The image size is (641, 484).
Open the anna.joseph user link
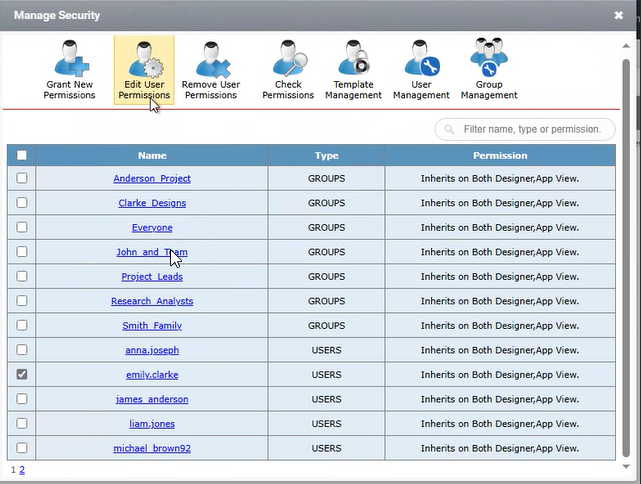(152, 350)
